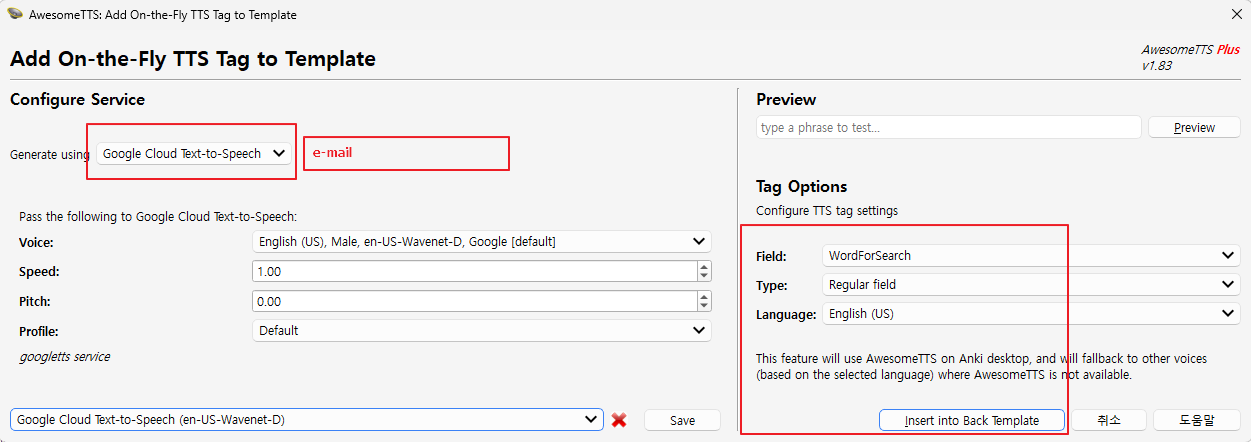Increase the Speed value with the up arrow
The height and width of the screenshot is (442, 1251).
(x=704, y=266)
